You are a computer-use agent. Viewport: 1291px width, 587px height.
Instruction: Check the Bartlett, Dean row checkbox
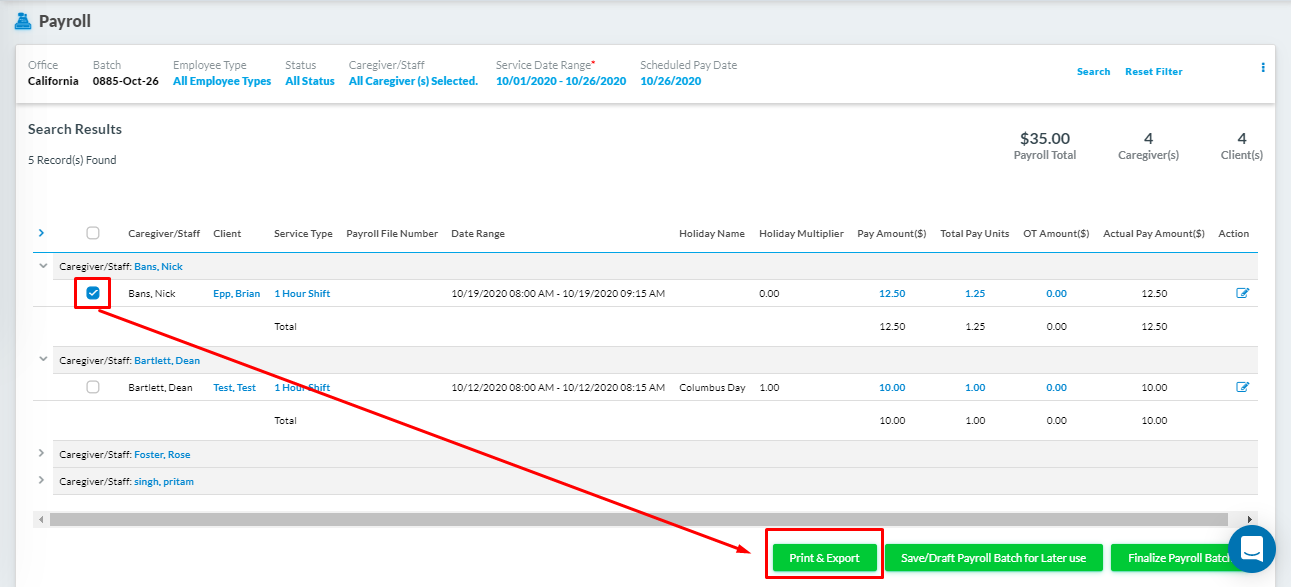click(x=93, y=387)
